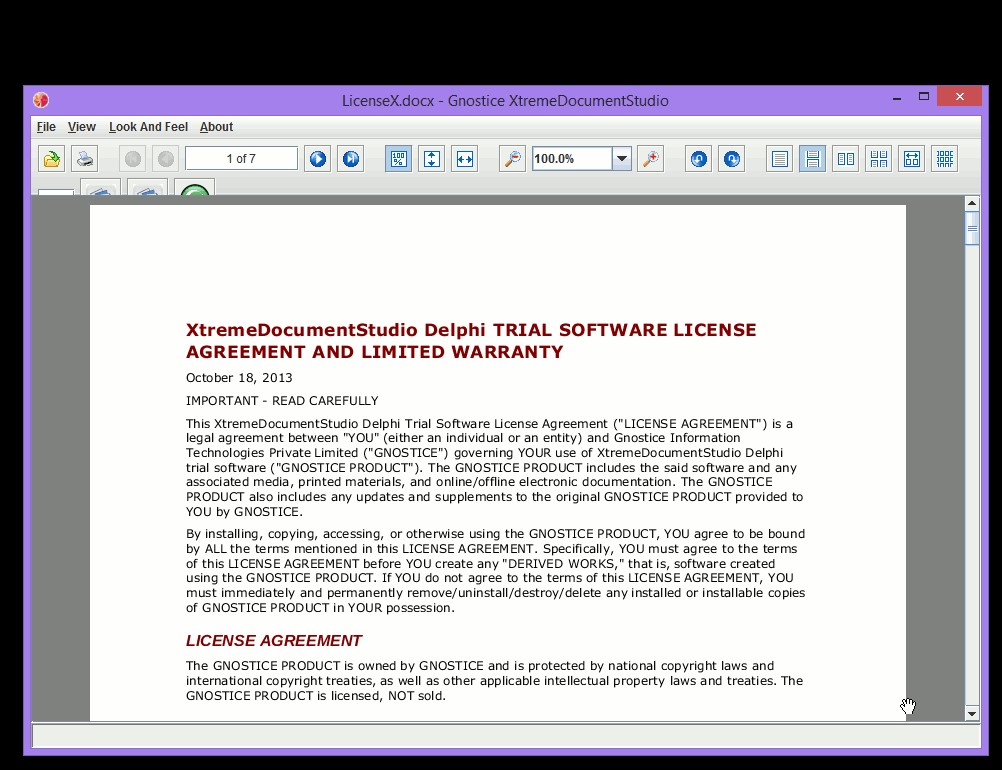Open the Look And Feel menu
The image size is (1002, 770).
[x=148, y=127]
